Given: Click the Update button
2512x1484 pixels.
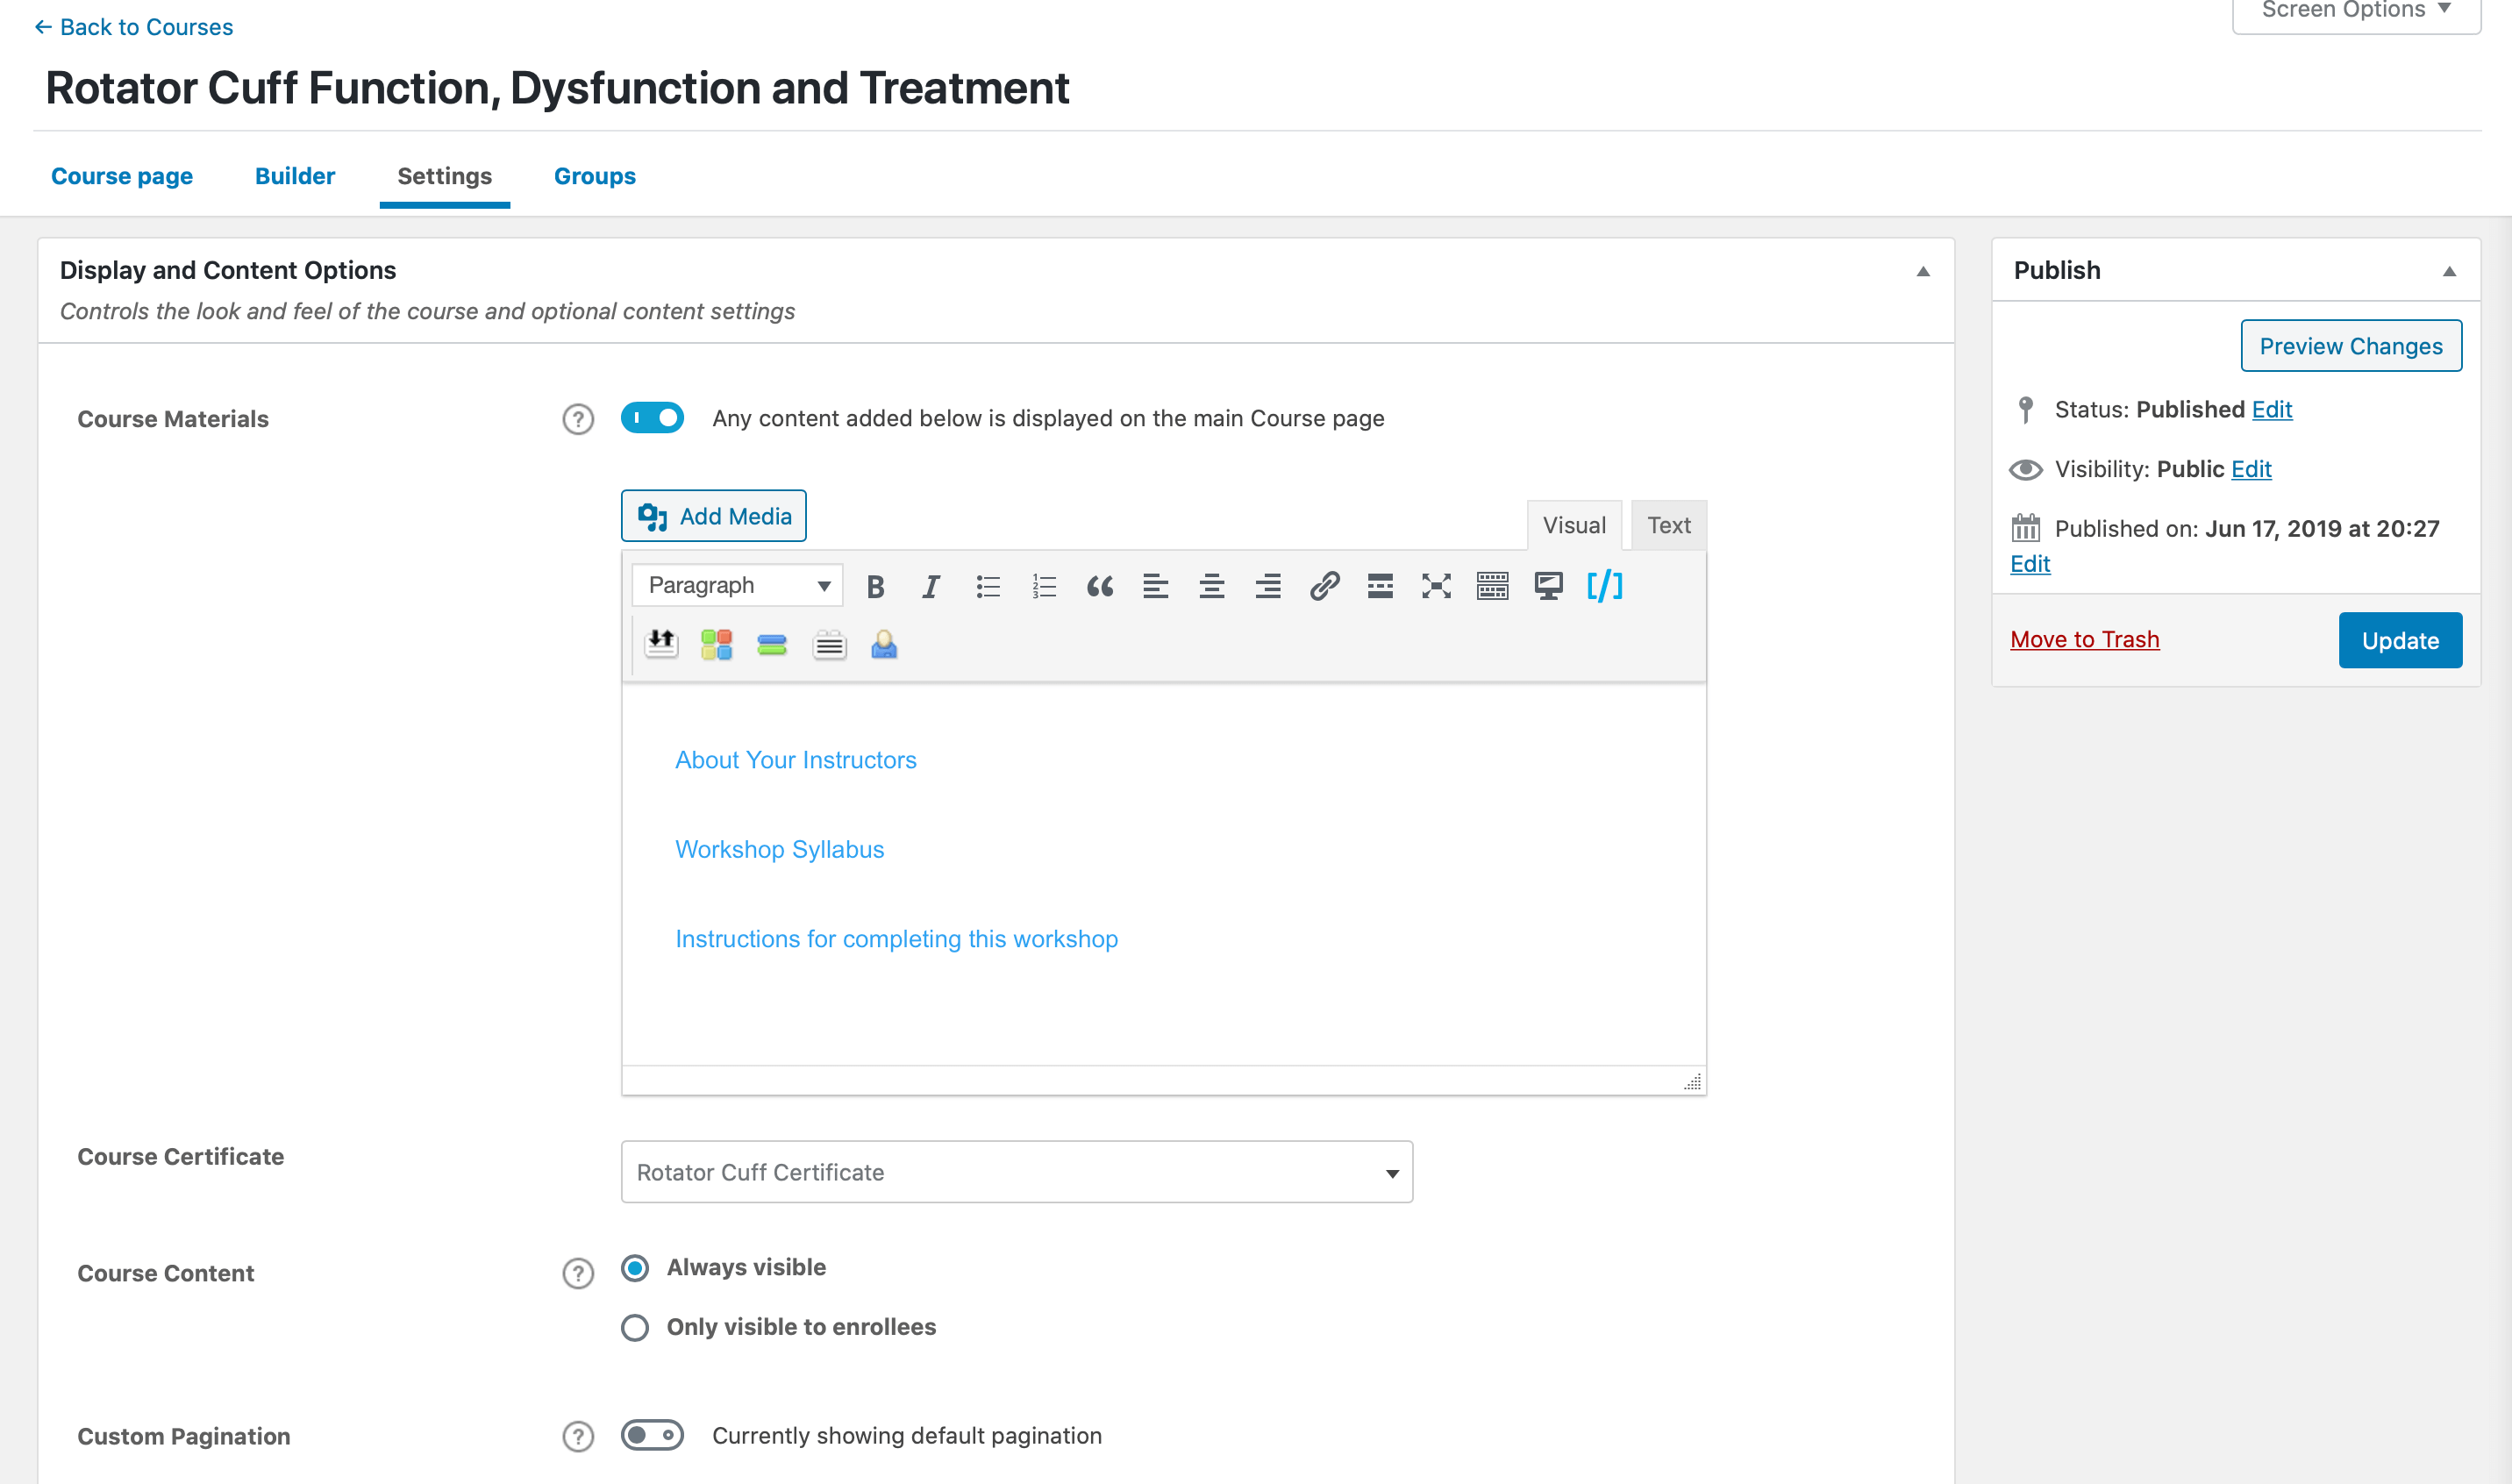Looking at the screenshot, I should click(x=2400, y=640).
